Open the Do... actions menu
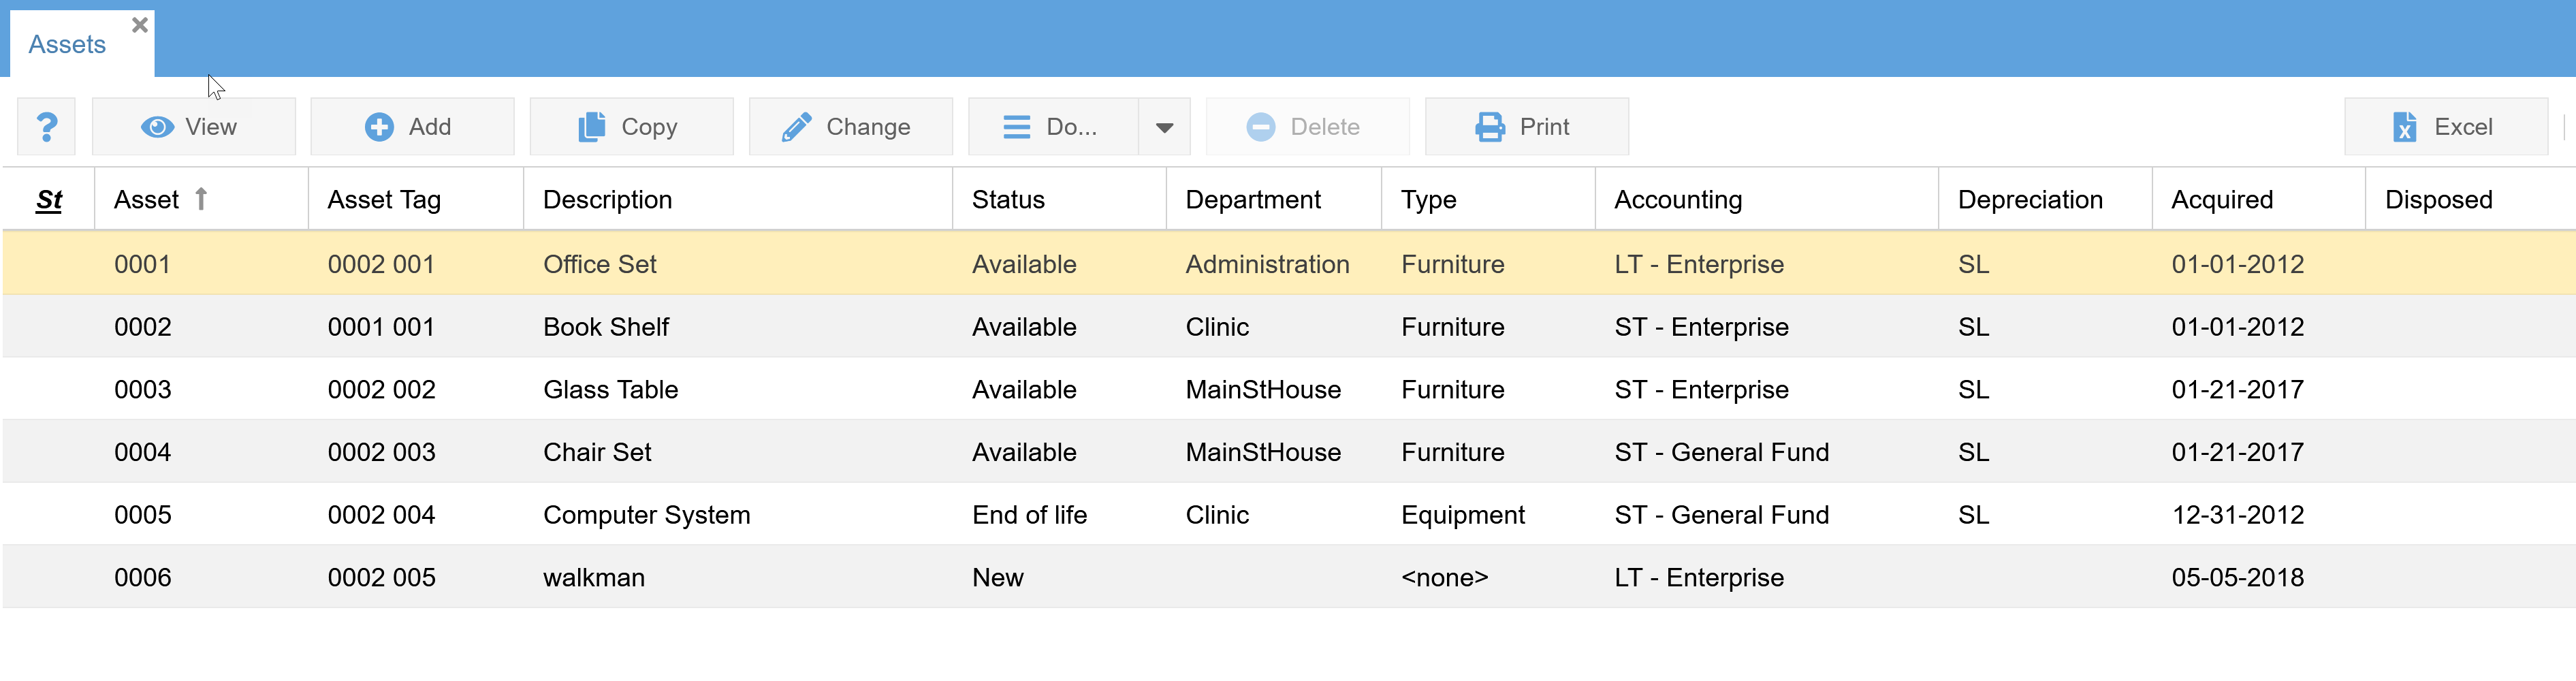The width and height of the screenshot is (2576, 681). click(1052, 127)
